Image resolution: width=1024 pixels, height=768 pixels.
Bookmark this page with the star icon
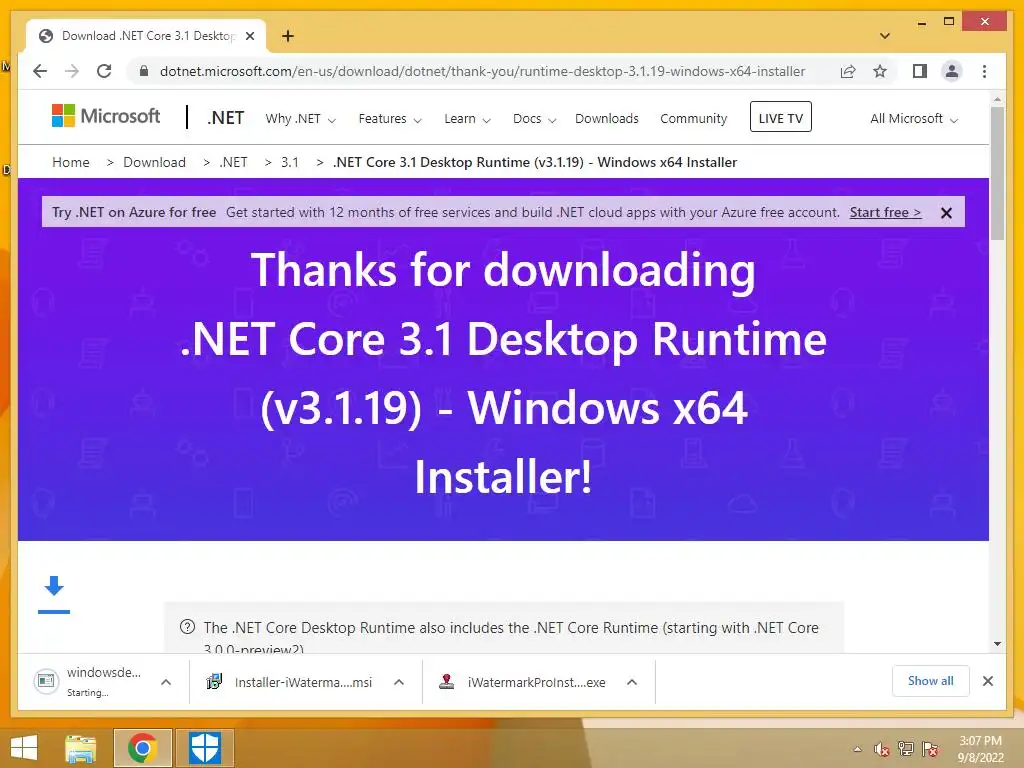tap(880, 71)
